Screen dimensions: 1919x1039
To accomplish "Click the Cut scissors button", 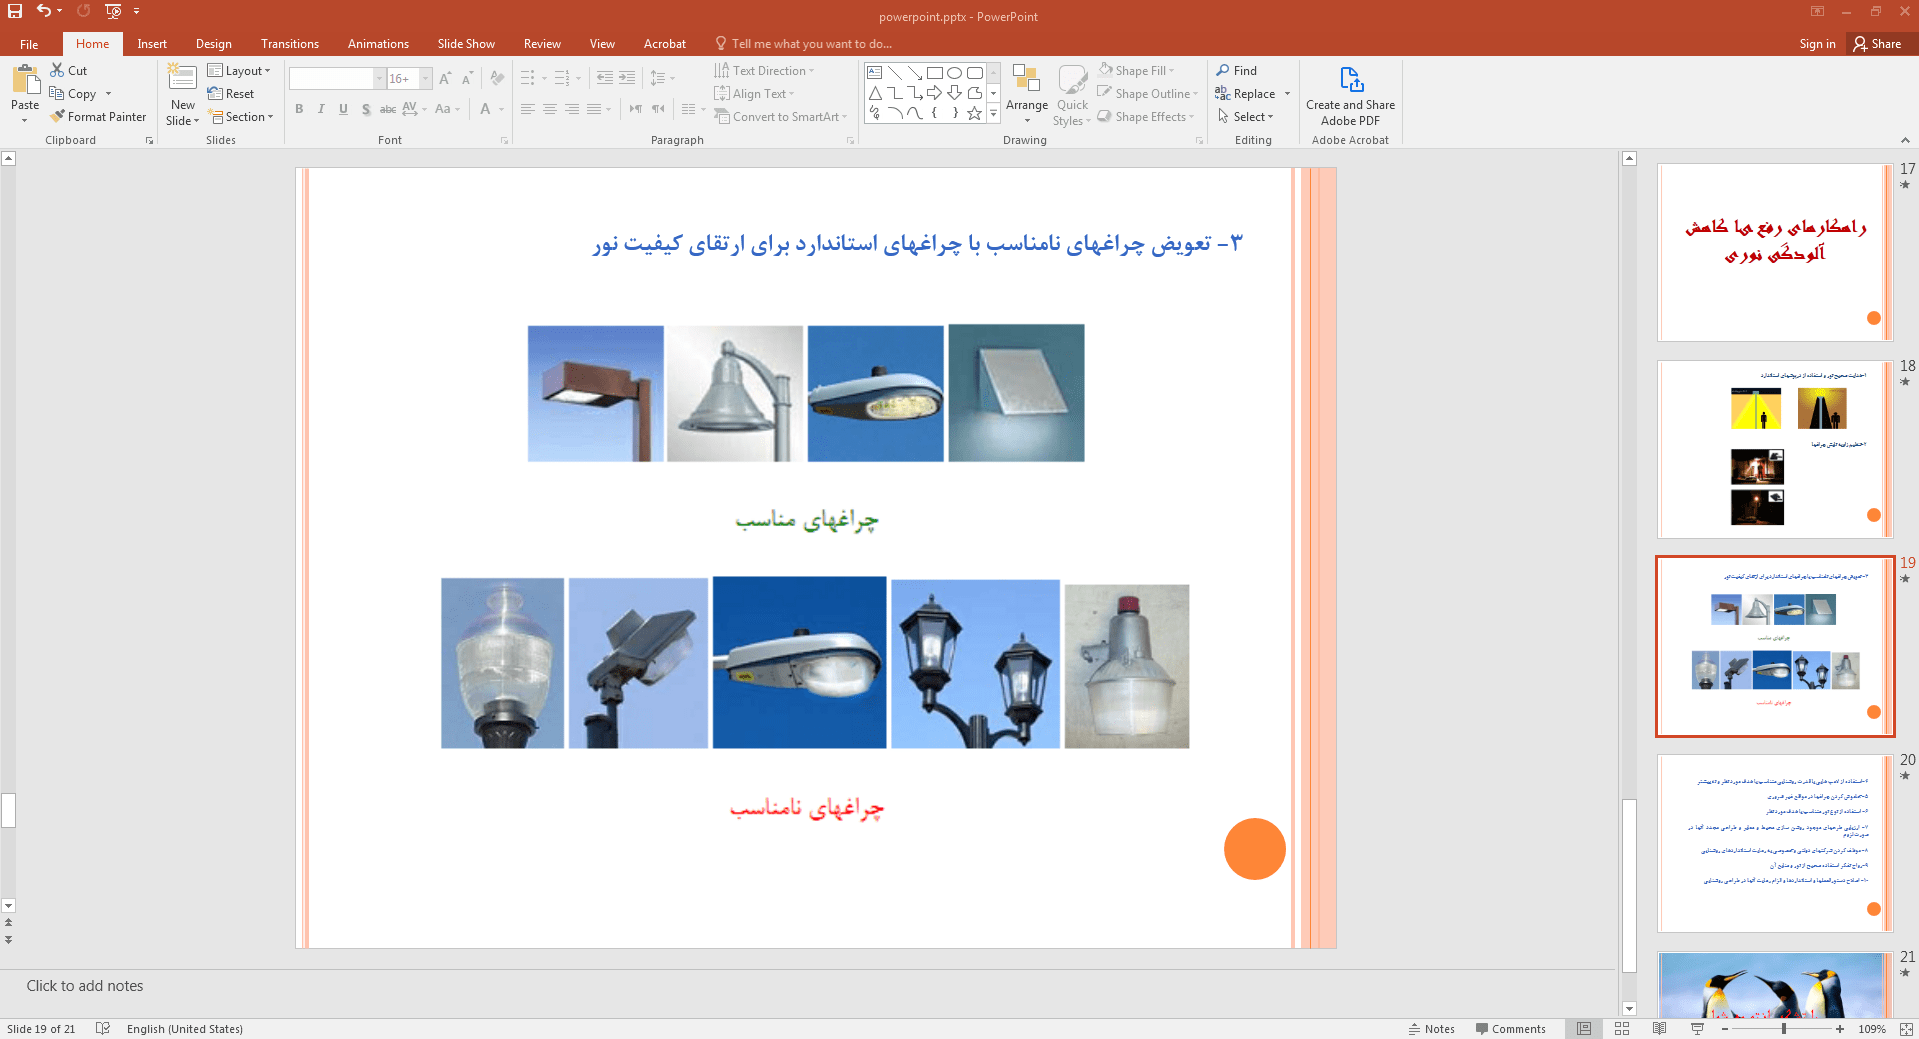I will [69, 71].
